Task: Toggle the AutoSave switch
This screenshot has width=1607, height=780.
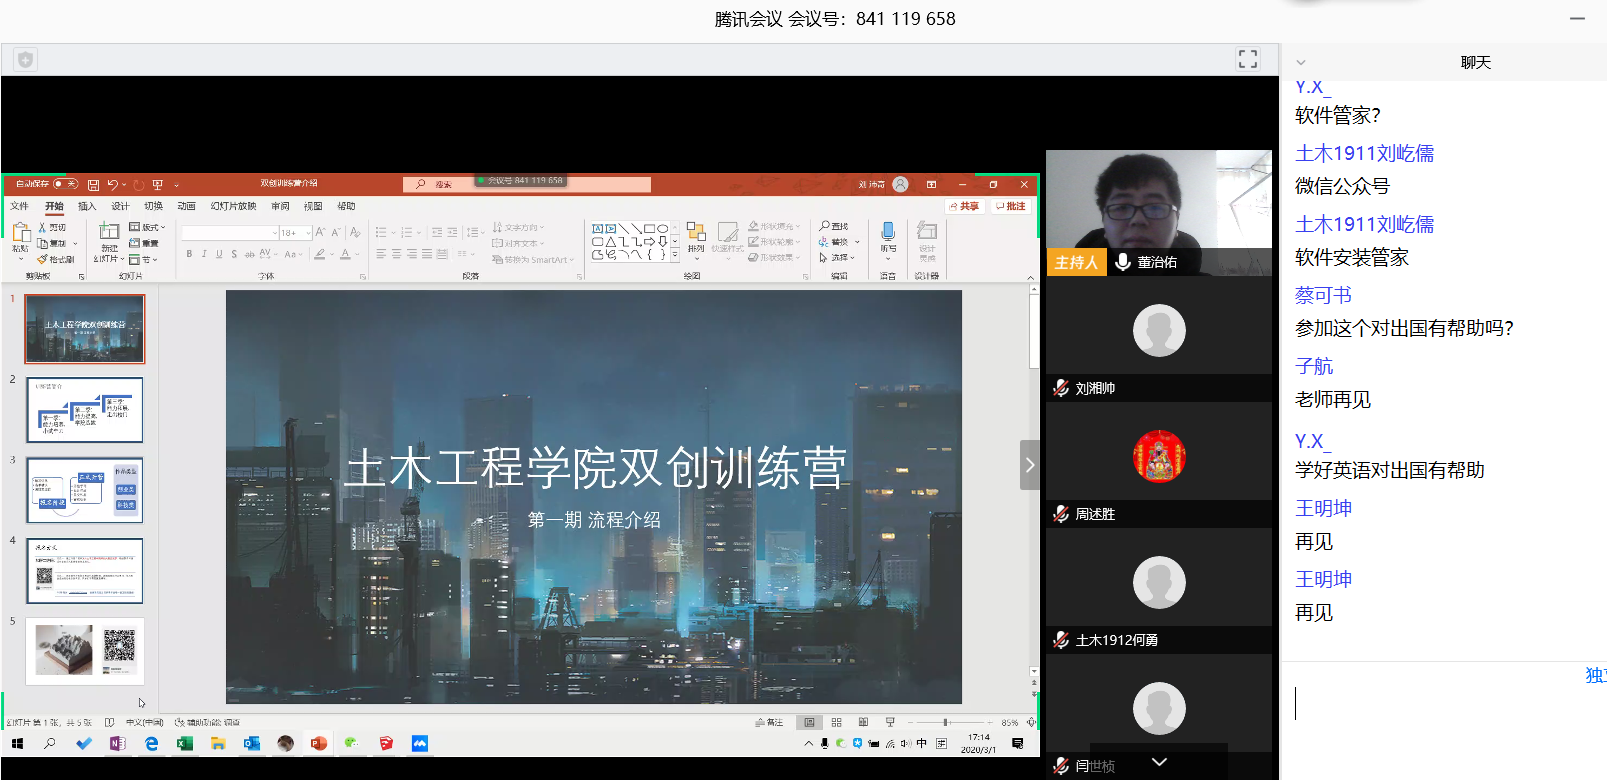Action: 65,184
